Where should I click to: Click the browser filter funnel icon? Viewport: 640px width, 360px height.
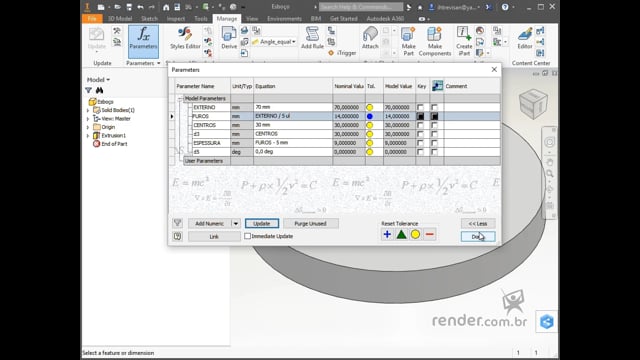tap(89, 90)
